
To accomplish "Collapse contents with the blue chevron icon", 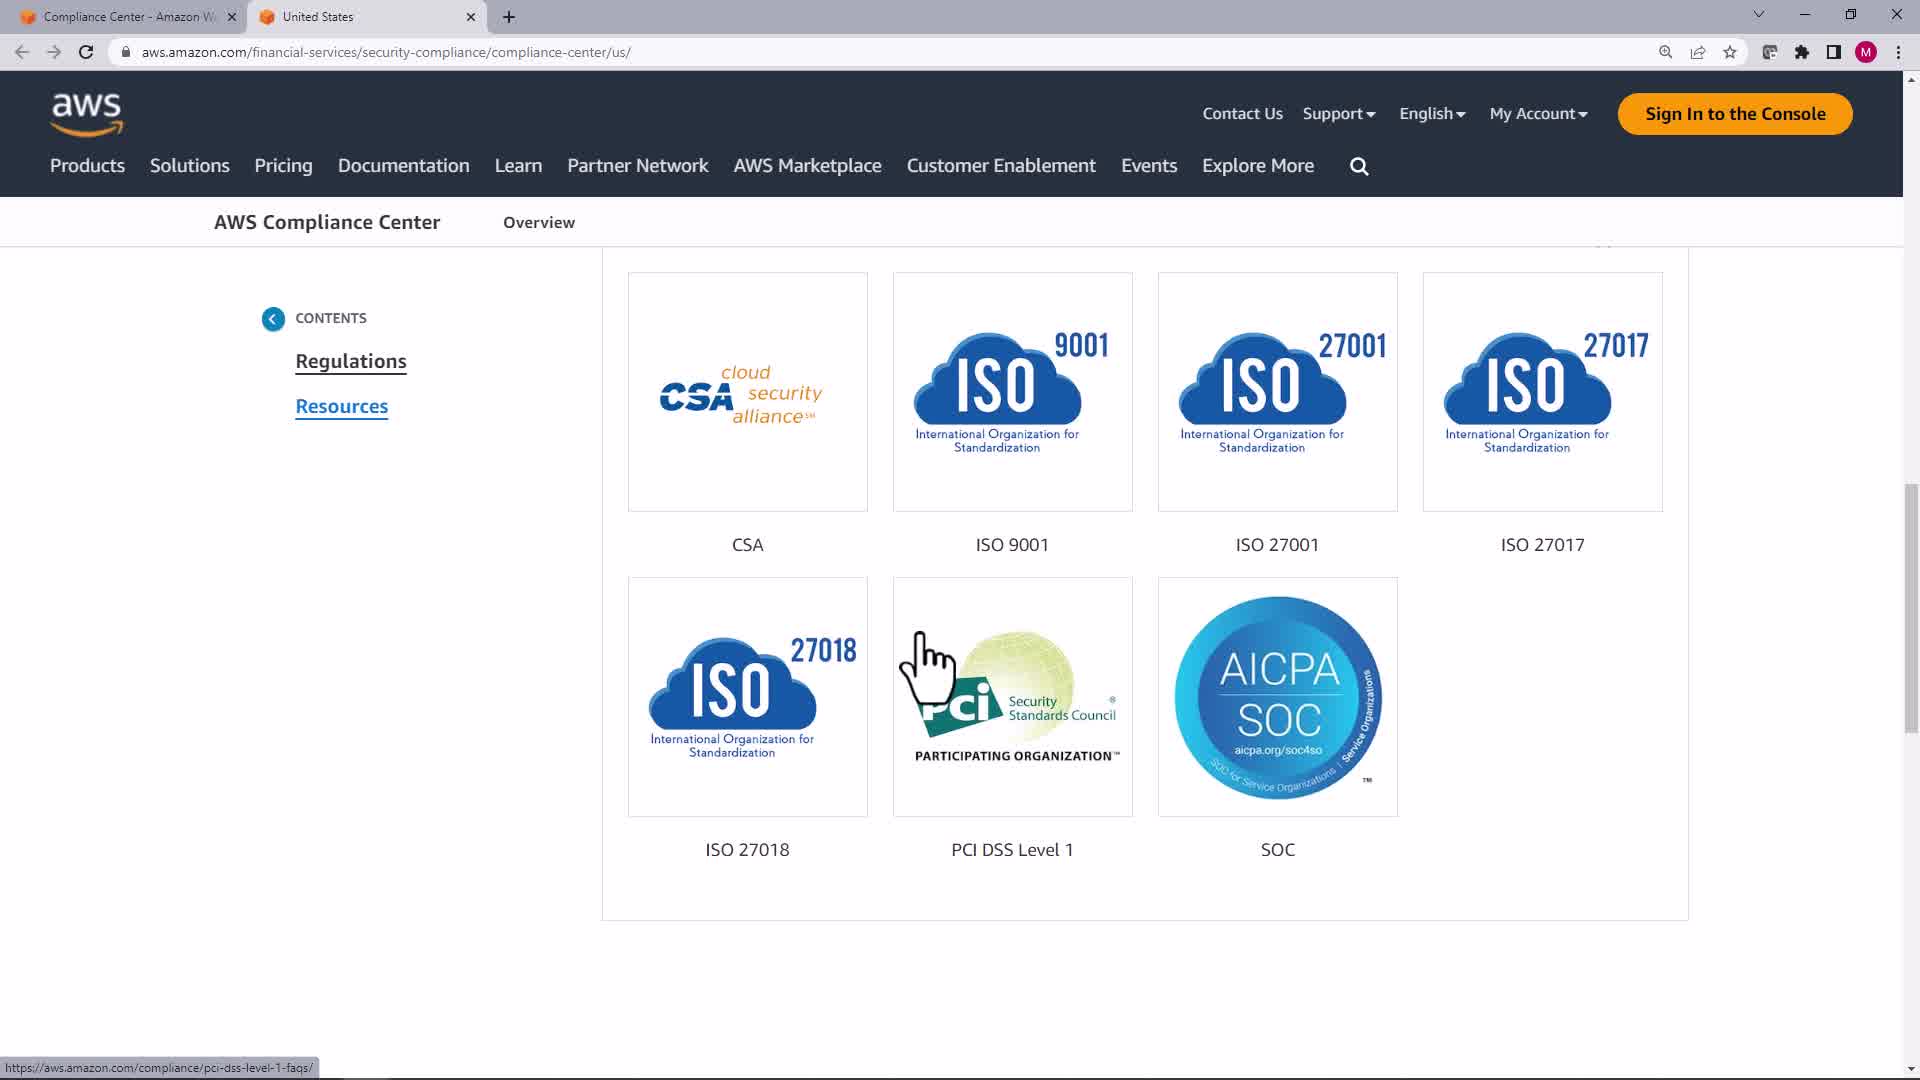I will (273, 319).
